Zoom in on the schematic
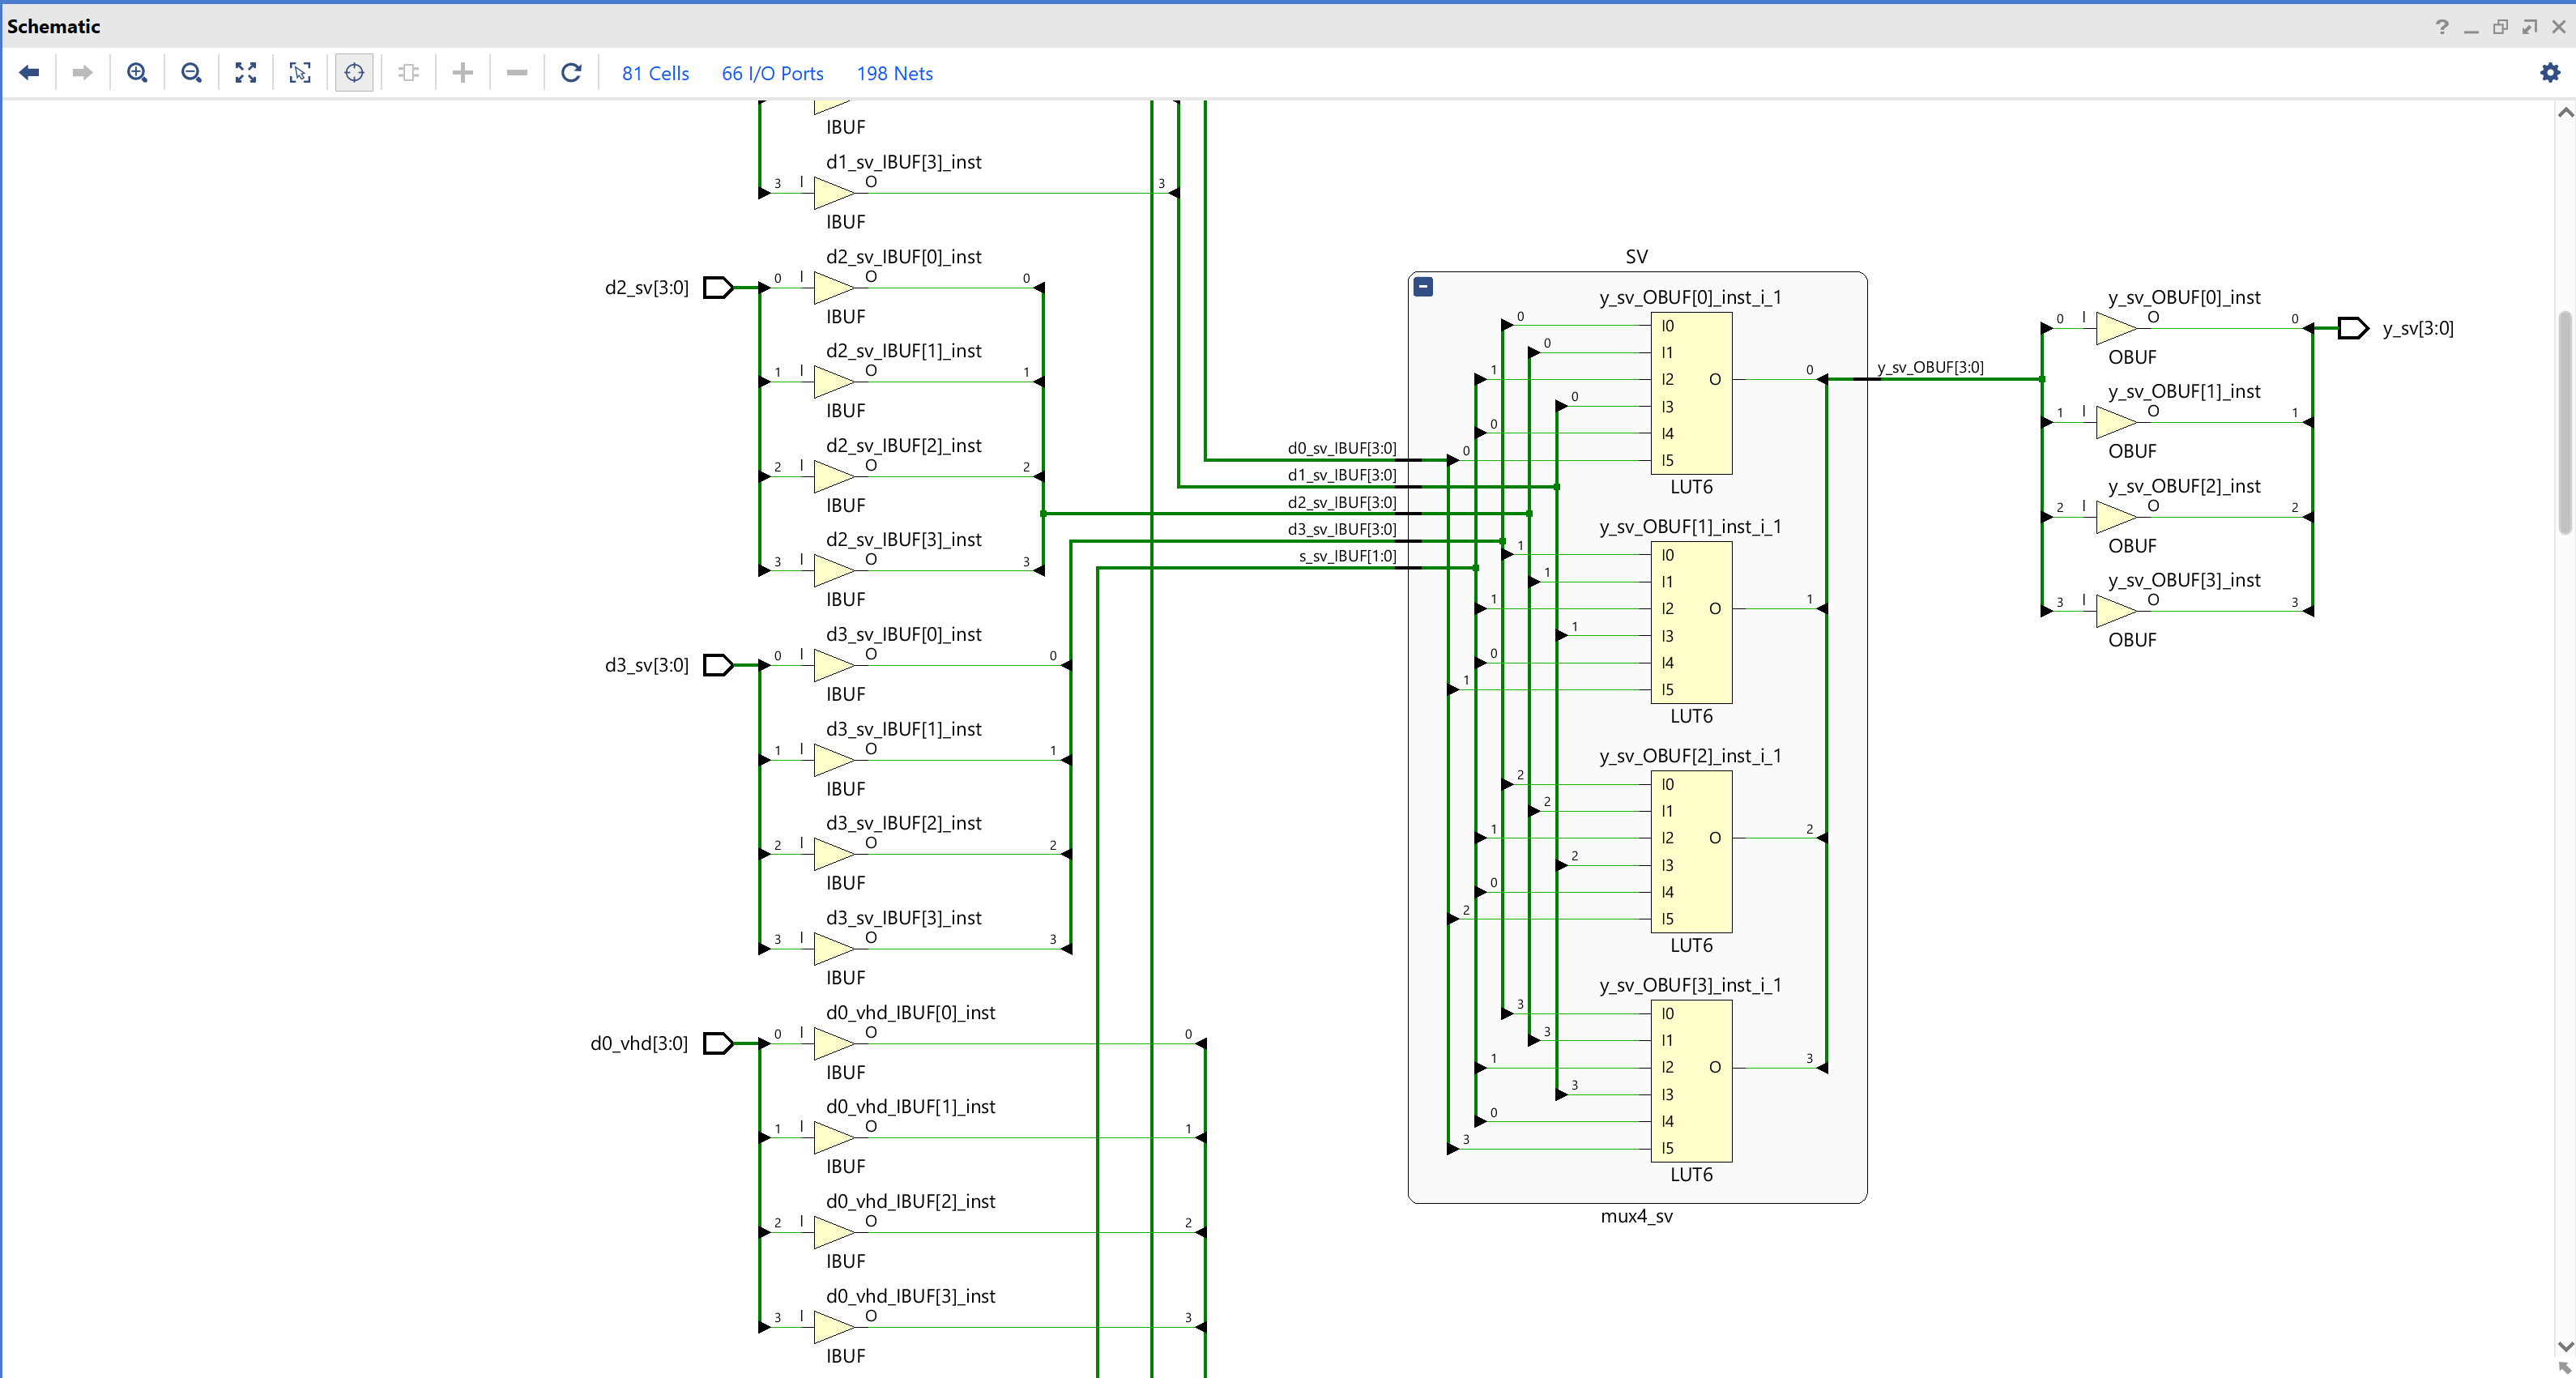The image size is (2576, 1378). click(x=137, y=72)
